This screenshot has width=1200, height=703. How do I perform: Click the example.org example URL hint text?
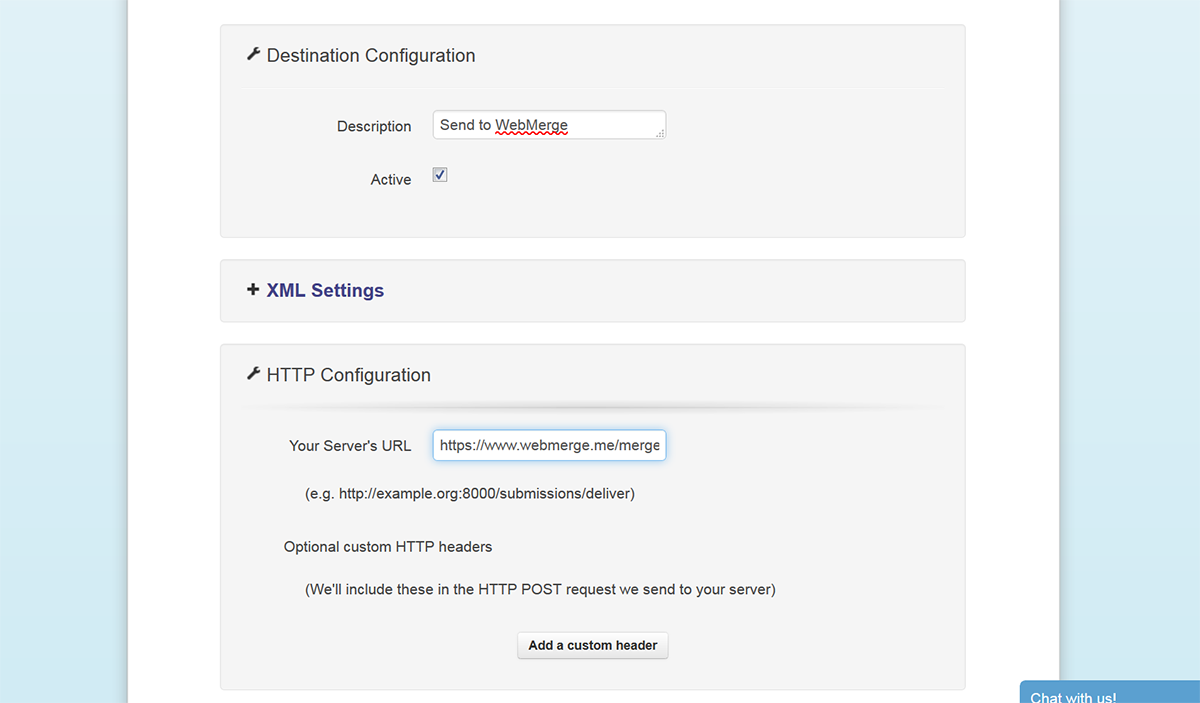tap(470, 494)
